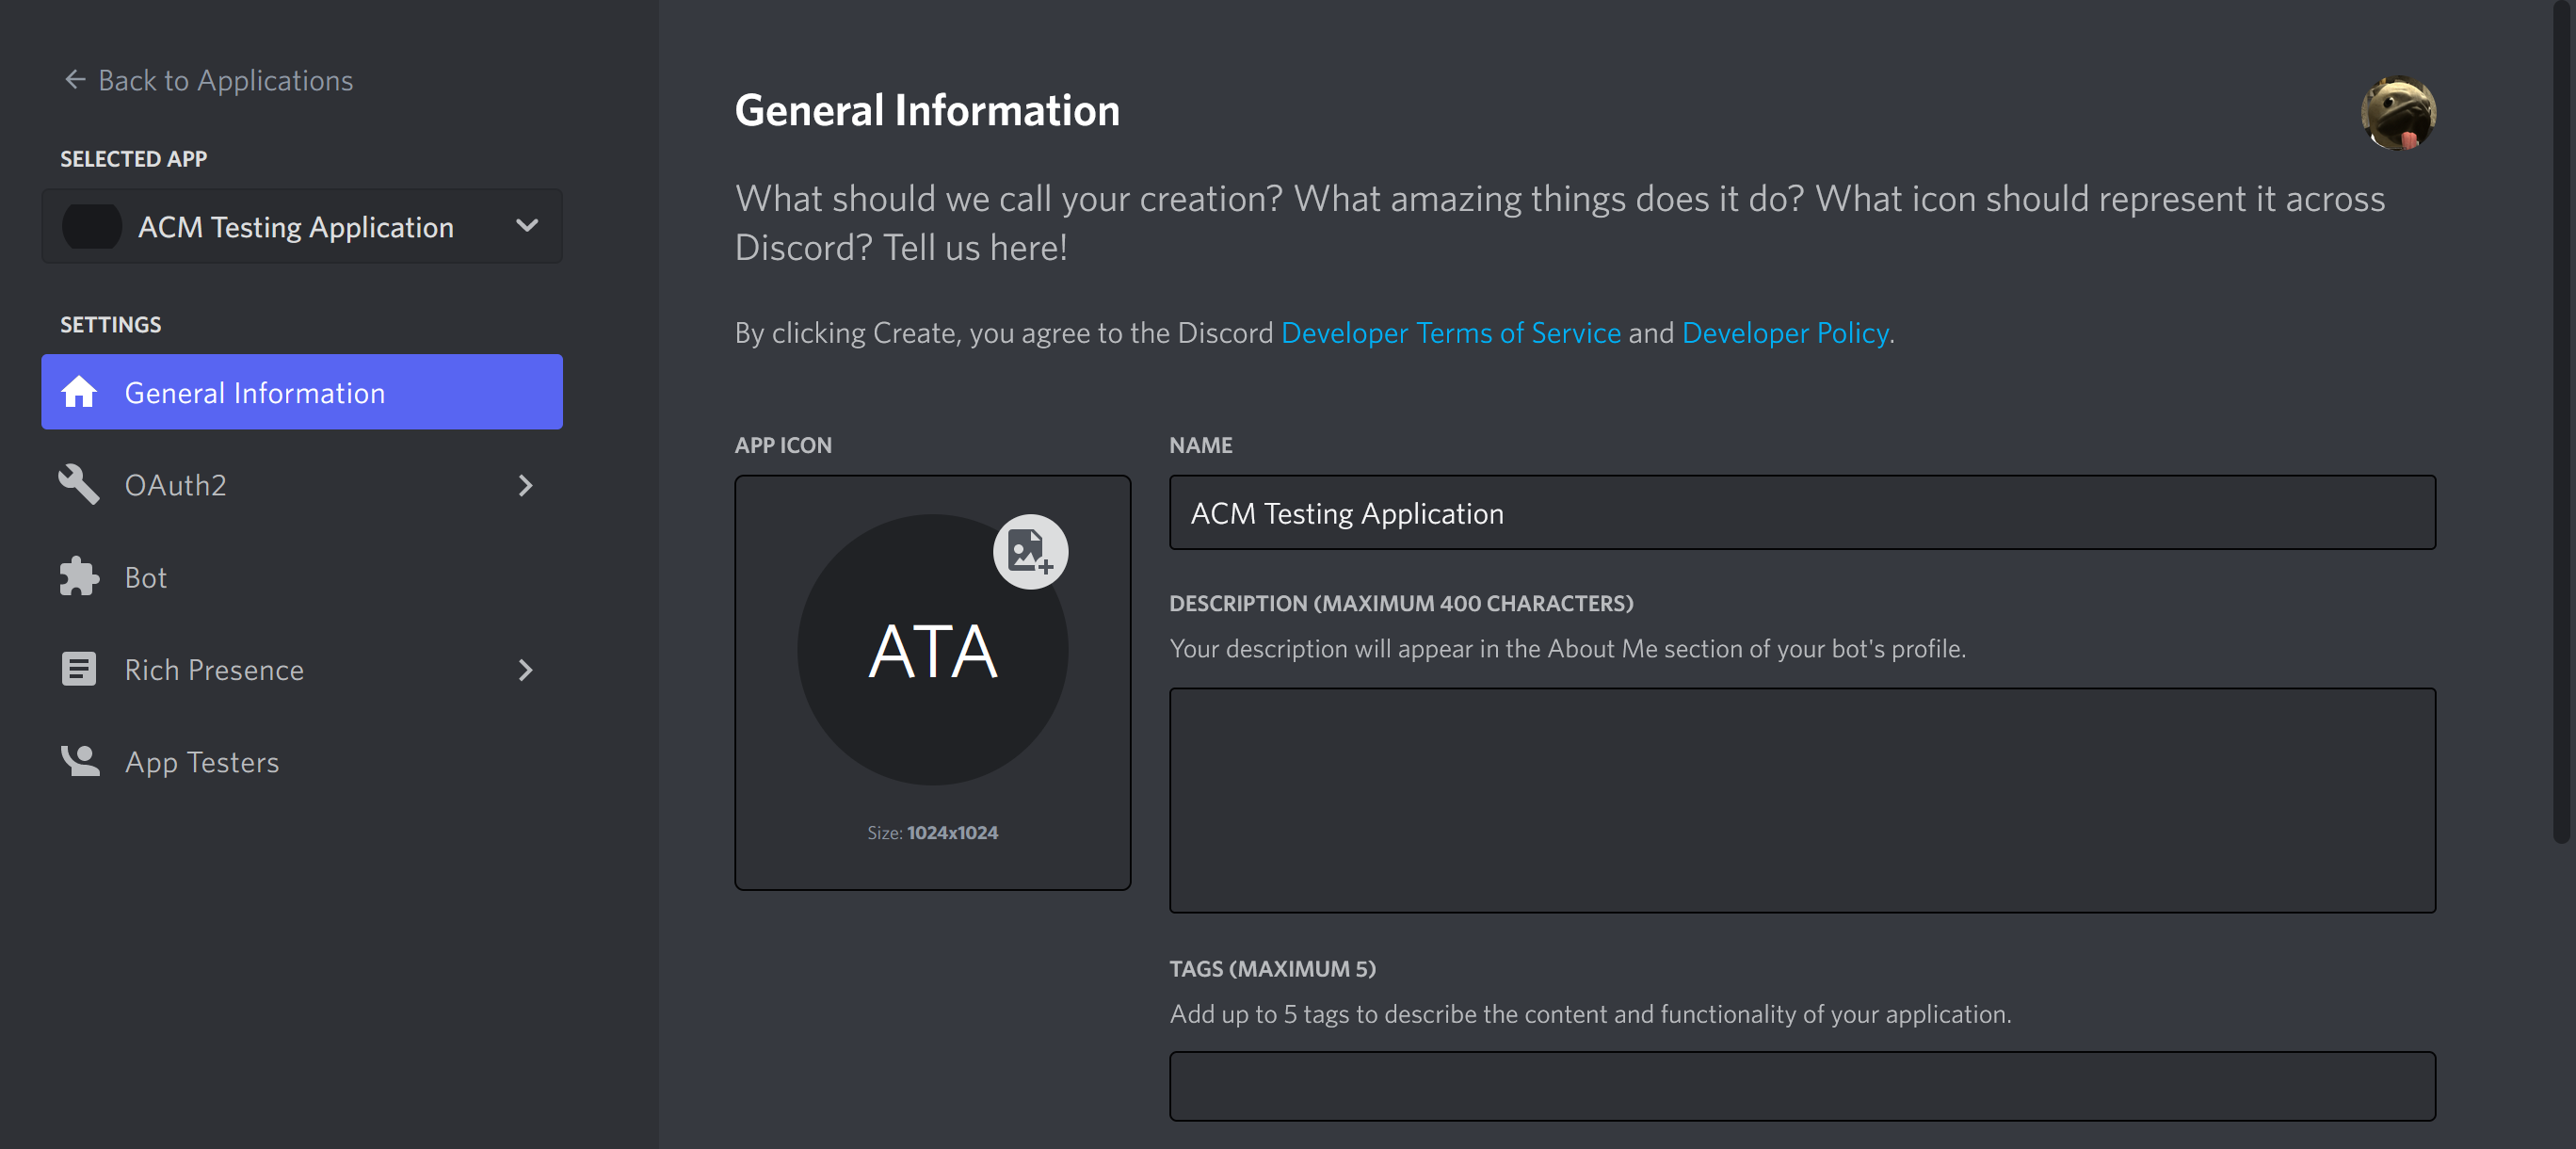Select the Bot settings item
The image size is (2576, 1149).
click(x=146, y=577)
